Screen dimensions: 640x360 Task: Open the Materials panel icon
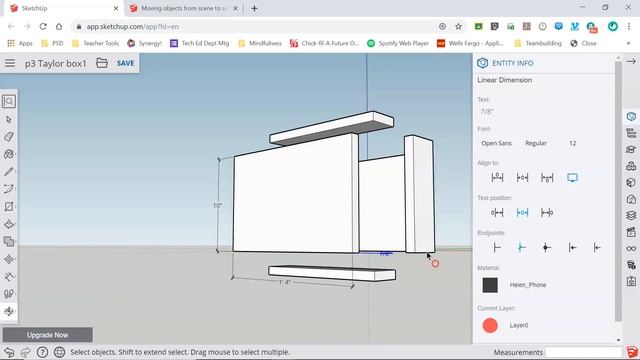[631, 182]
